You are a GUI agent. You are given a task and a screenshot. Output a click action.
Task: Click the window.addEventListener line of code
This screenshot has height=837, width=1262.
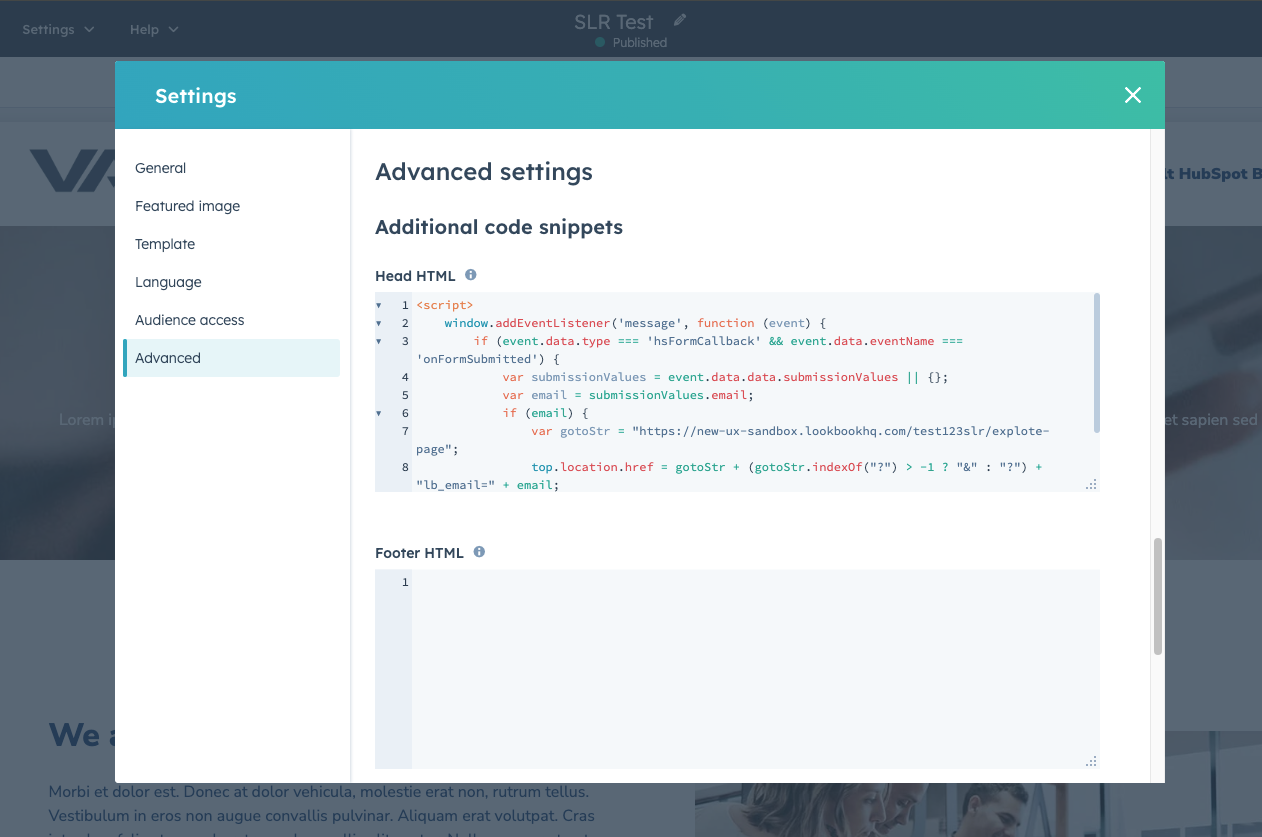(x=635, y=323)
